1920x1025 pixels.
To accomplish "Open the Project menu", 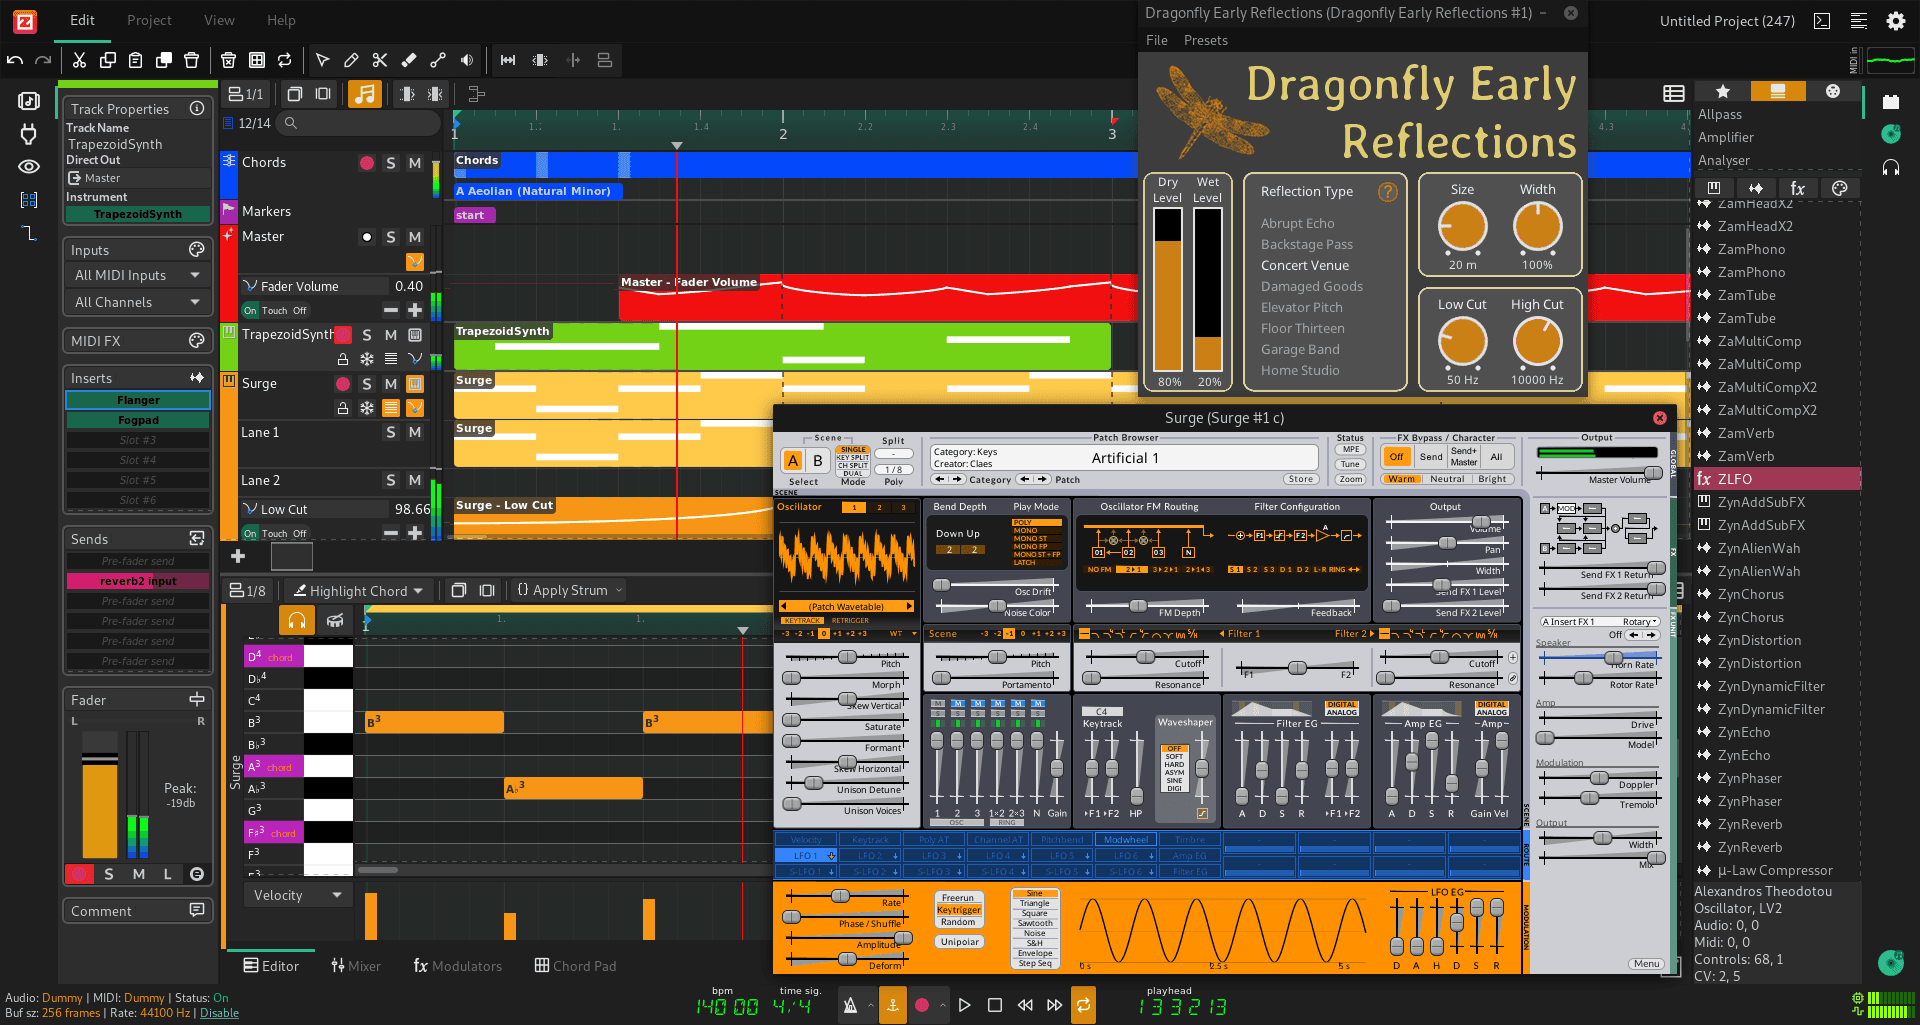I will click(149, 20).
